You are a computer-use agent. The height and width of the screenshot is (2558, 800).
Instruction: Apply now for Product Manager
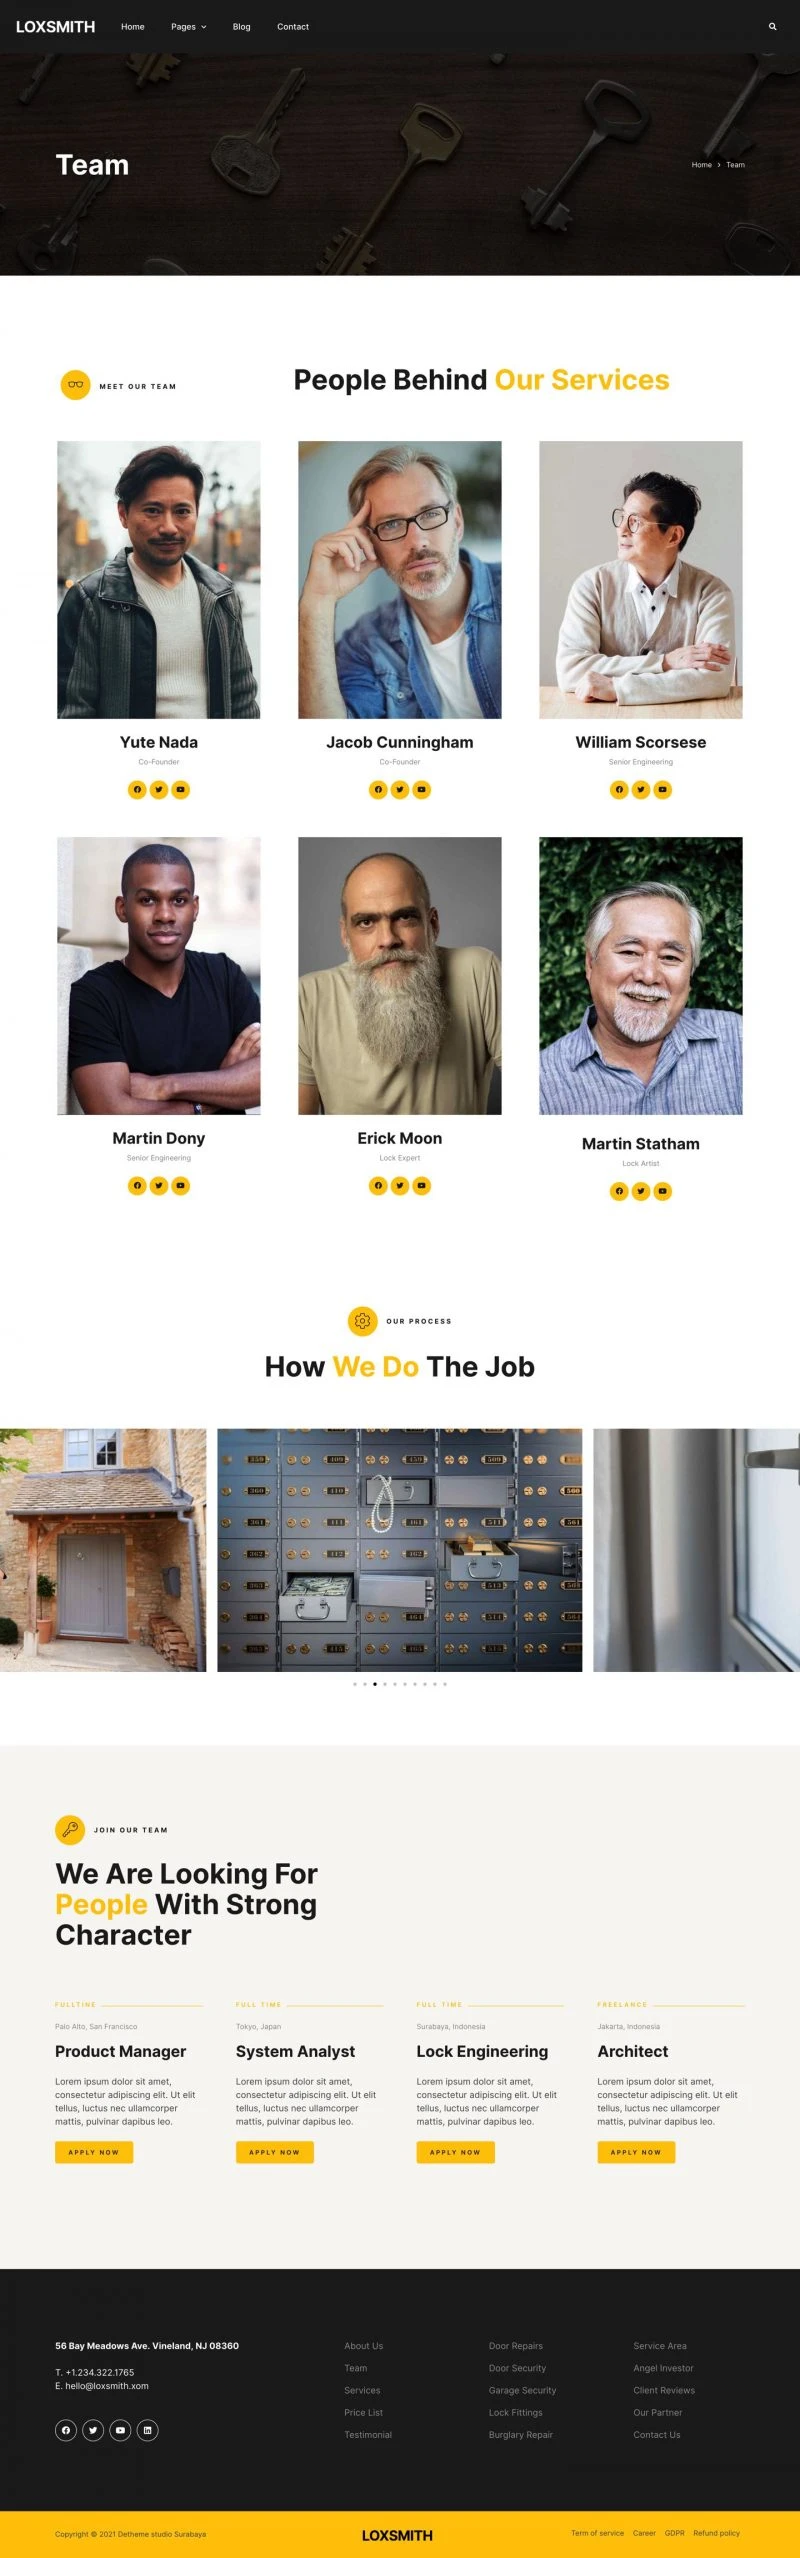[x=94, y=2152]
